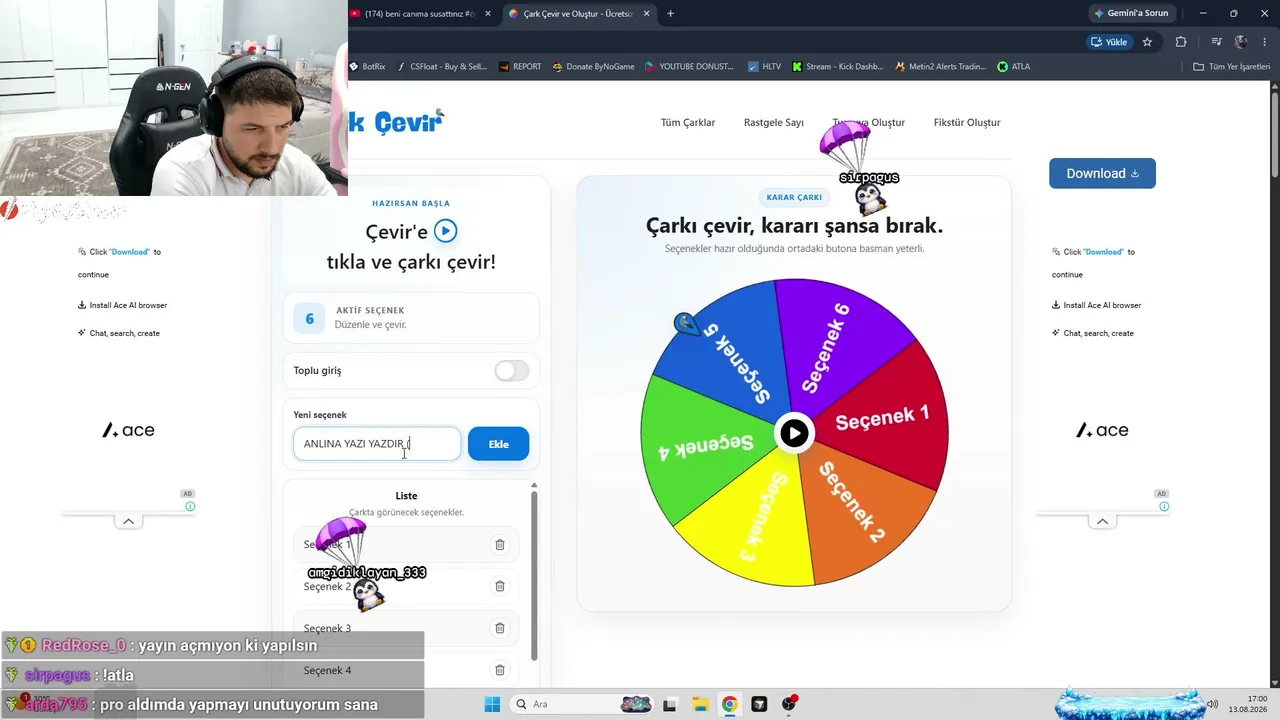Open the OBS Studio taskbar icon
The image size is (1280, 720).
790,705
